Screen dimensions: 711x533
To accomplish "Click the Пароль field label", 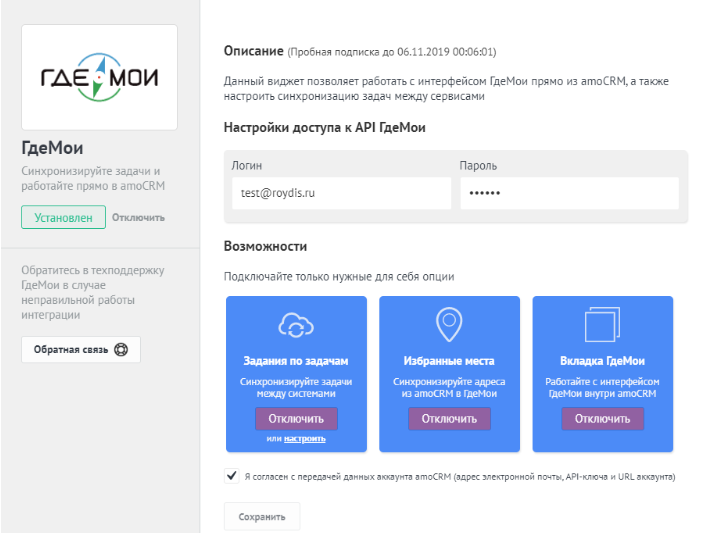I will [478, 166].
